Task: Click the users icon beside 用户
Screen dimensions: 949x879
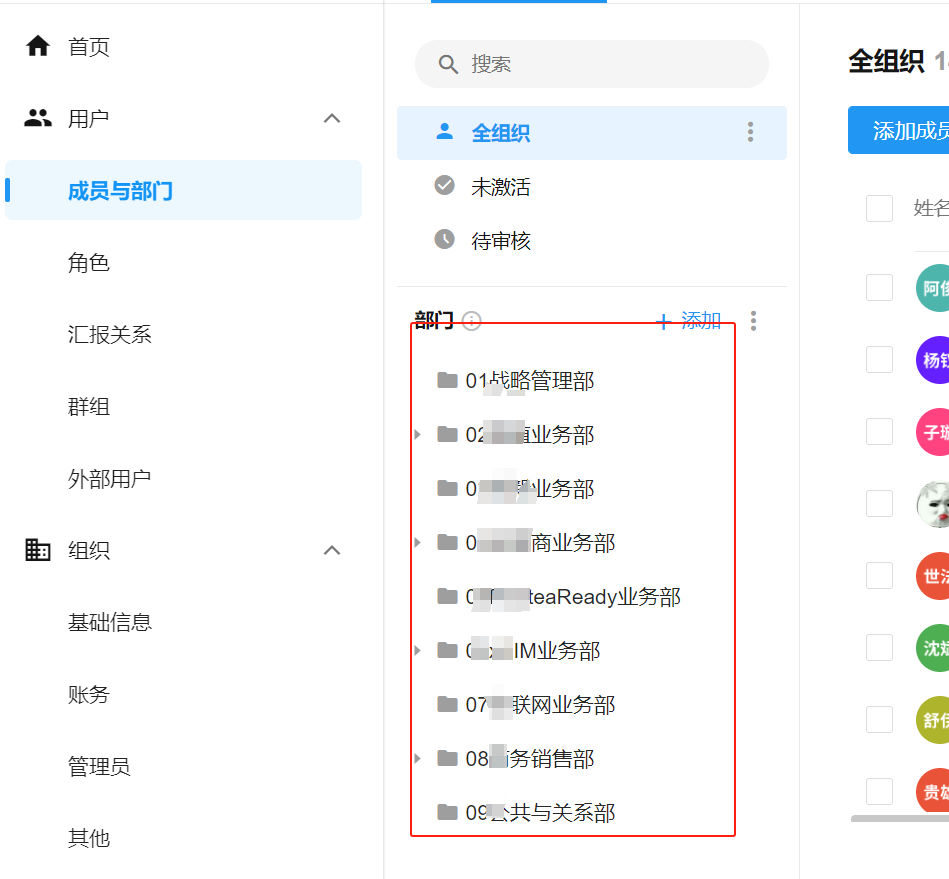Action: [x=38, y=119]
